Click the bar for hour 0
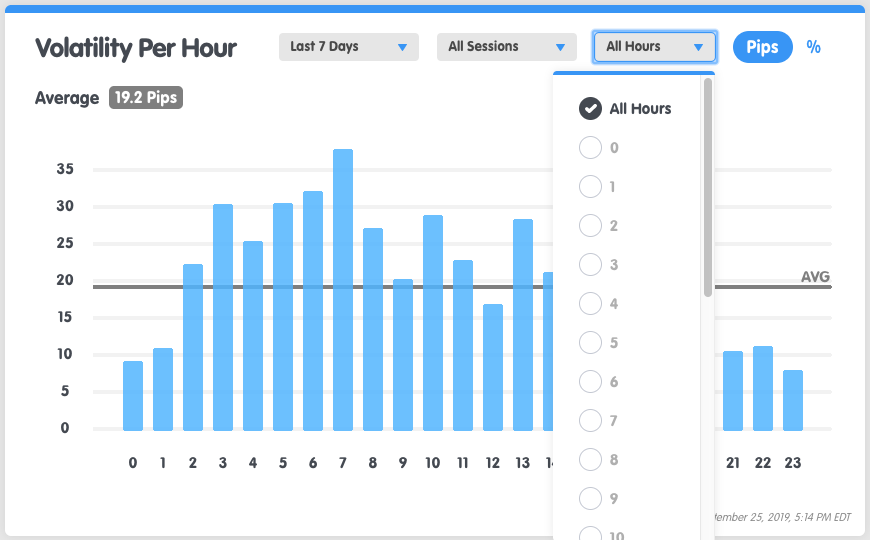 click(x=133, y=396)
